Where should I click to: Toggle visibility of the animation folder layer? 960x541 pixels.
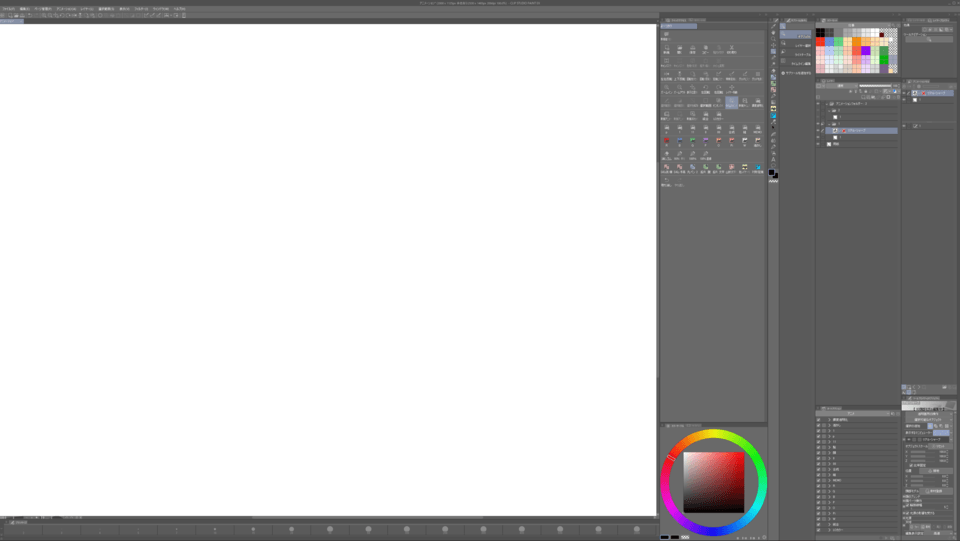point(818,104)
